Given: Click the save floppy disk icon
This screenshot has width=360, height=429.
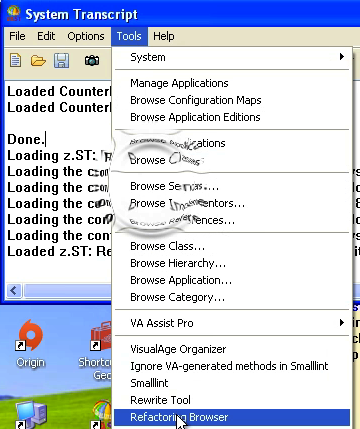Looking at the screenshot, I should pyautogui.click(x=62, y=61).
